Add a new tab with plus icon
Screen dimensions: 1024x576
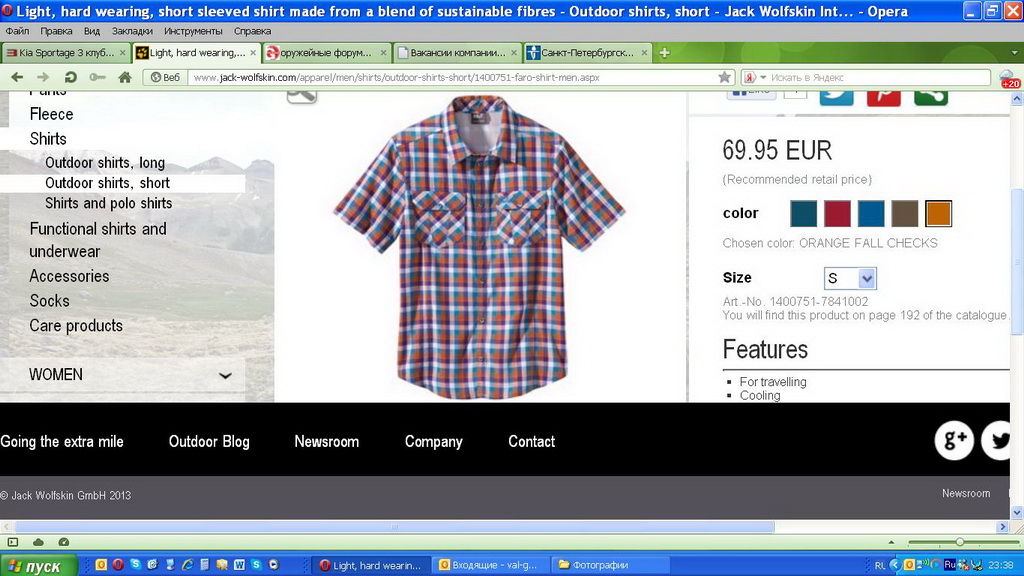(664, 53)
